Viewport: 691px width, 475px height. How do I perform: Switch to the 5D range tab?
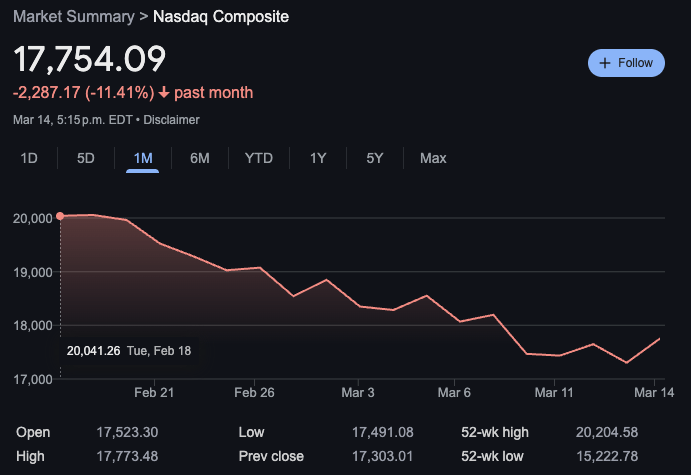(85, 158)
